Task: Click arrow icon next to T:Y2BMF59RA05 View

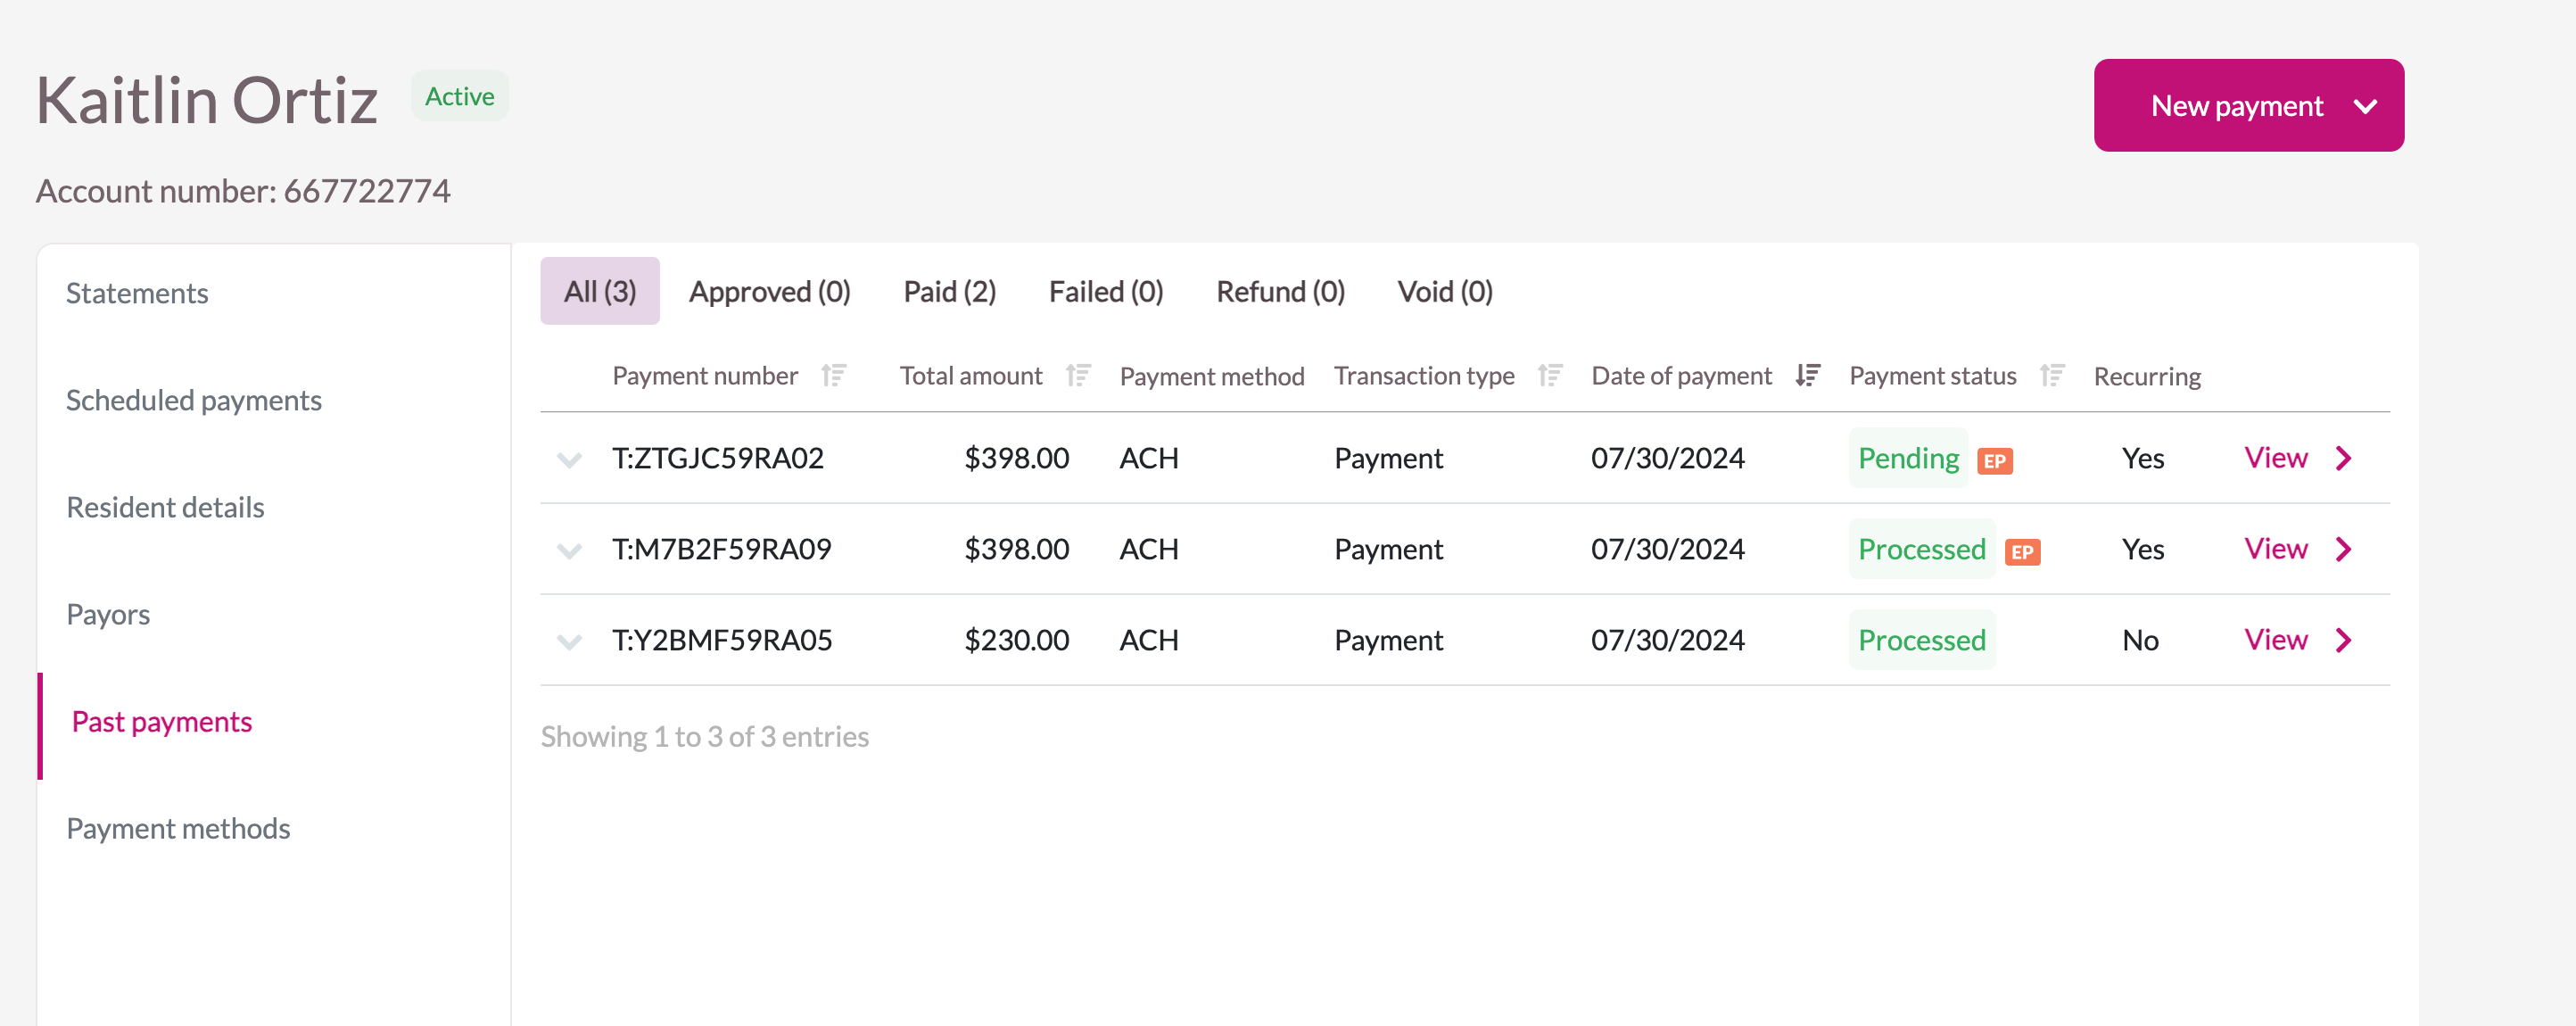Action: (2343, 640)
